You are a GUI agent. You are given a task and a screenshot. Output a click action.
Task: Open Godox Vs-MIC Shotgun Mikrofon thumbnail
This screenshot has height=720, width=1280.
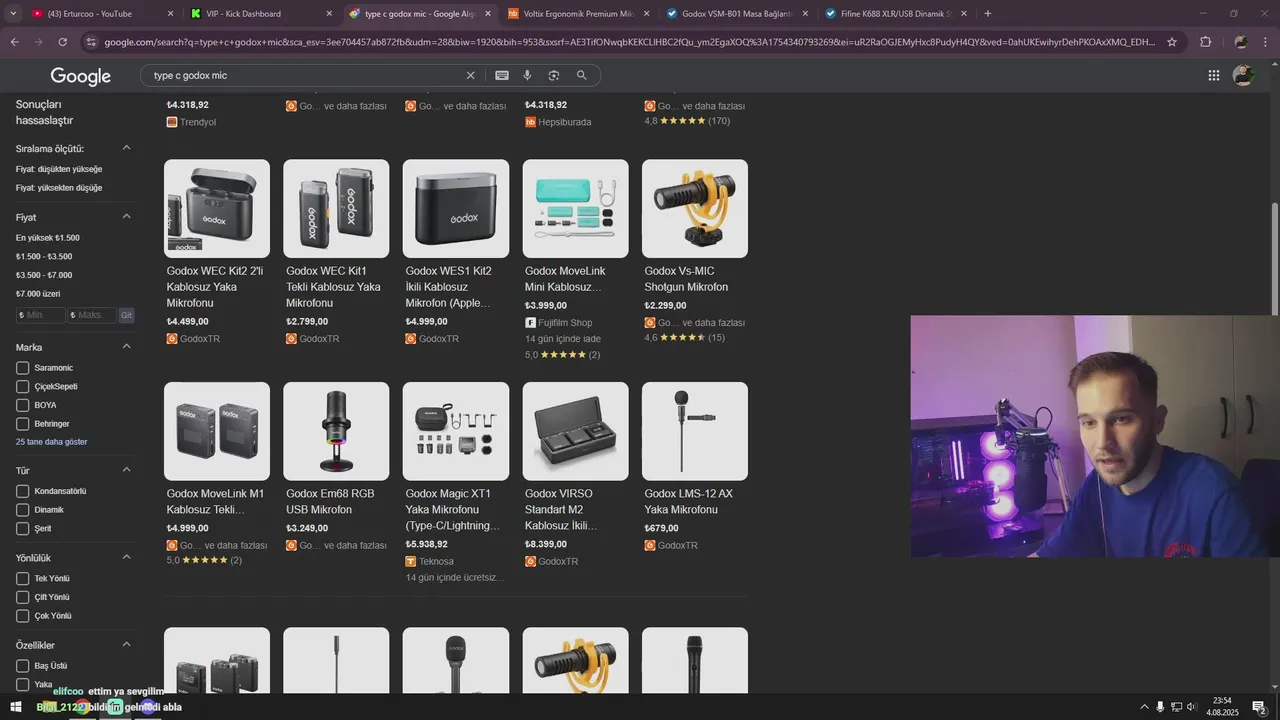tap(695, 208)
